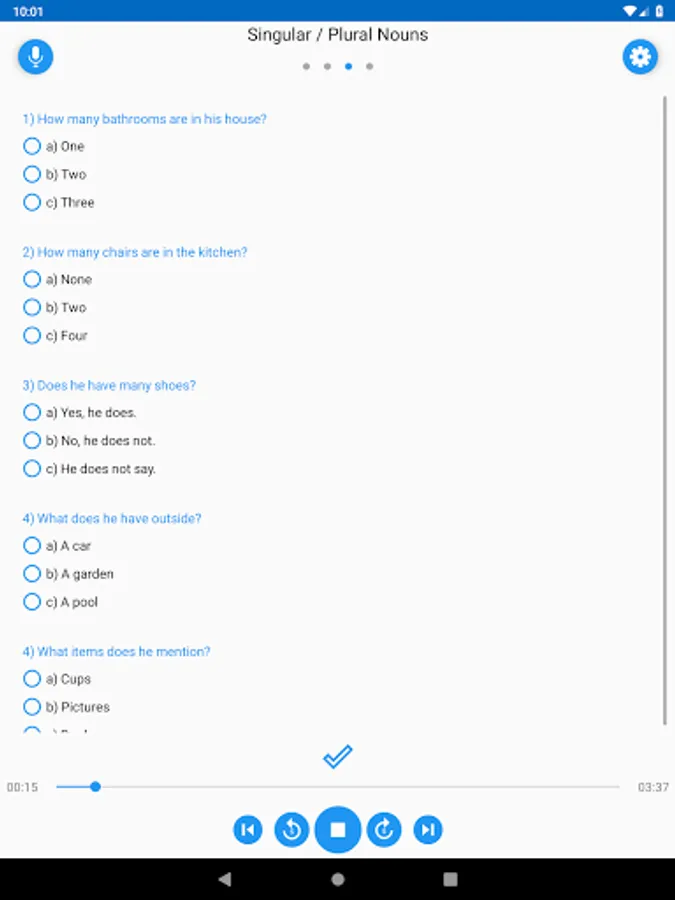The height and width of the screenshot is (900, 675).
Task: Choose 'b) Pictures' answer
Action: pyautogui.click(x=32, y=707)
